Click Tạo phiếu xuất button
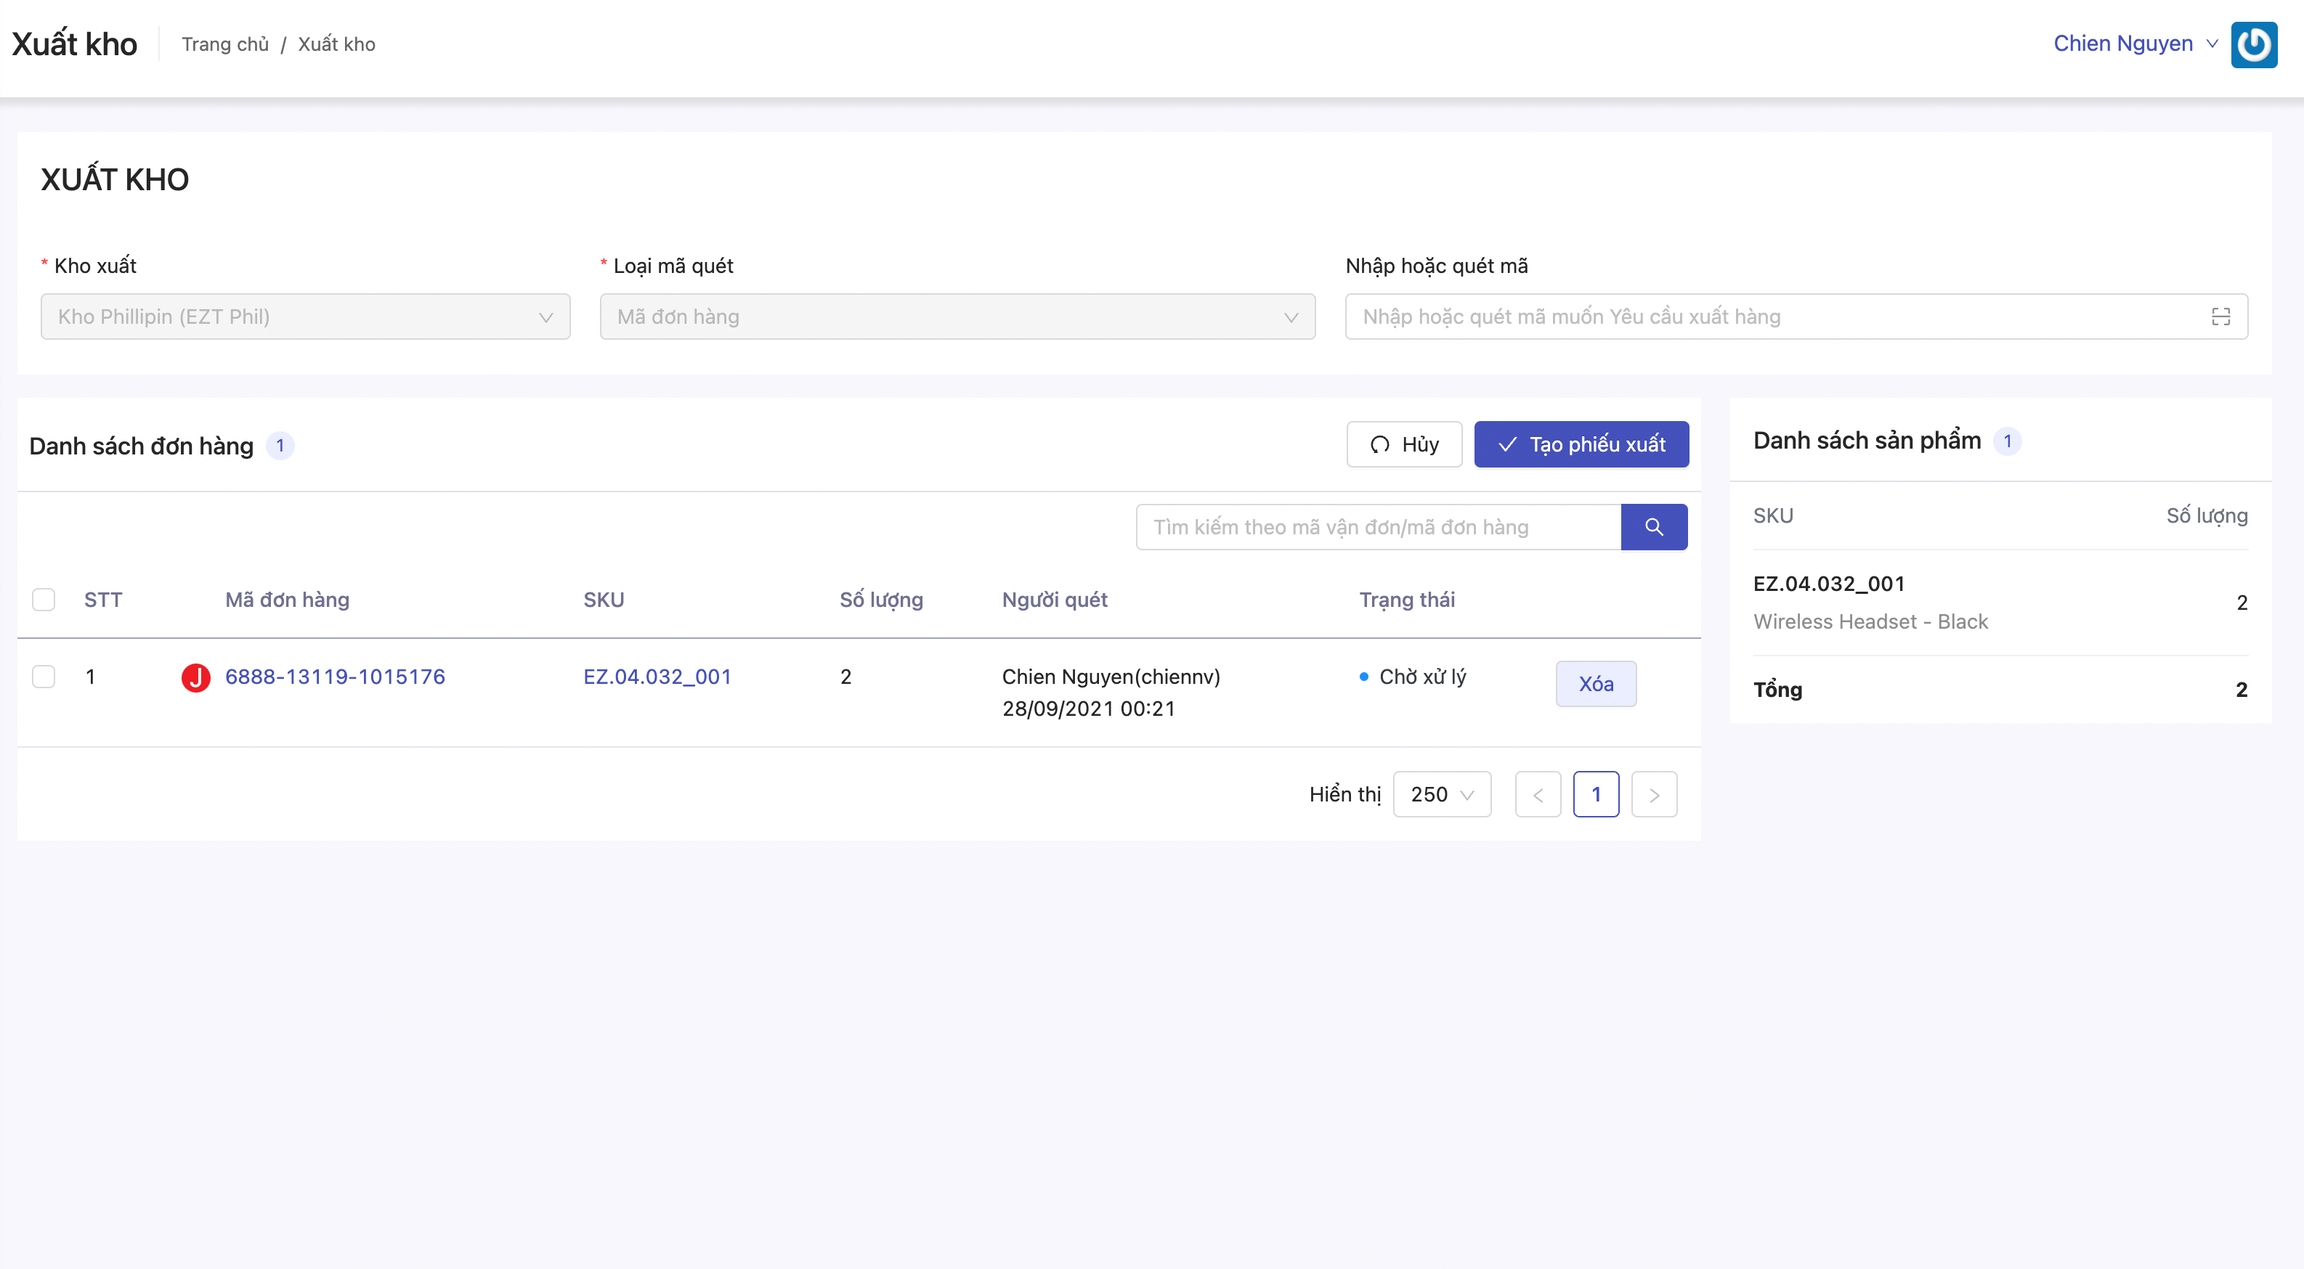Viewport: 2304px width, 1269px height. click(x=1580, y=445)
